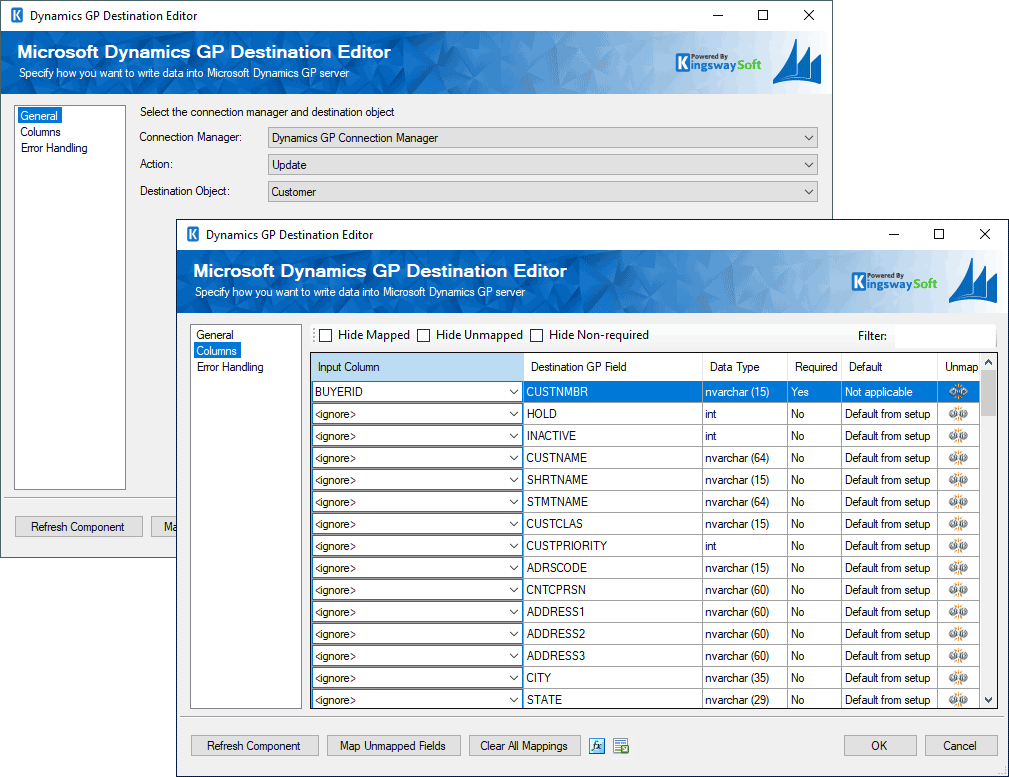Click the unmap icon for CUSTPRIORITY row

pos(958,546)
